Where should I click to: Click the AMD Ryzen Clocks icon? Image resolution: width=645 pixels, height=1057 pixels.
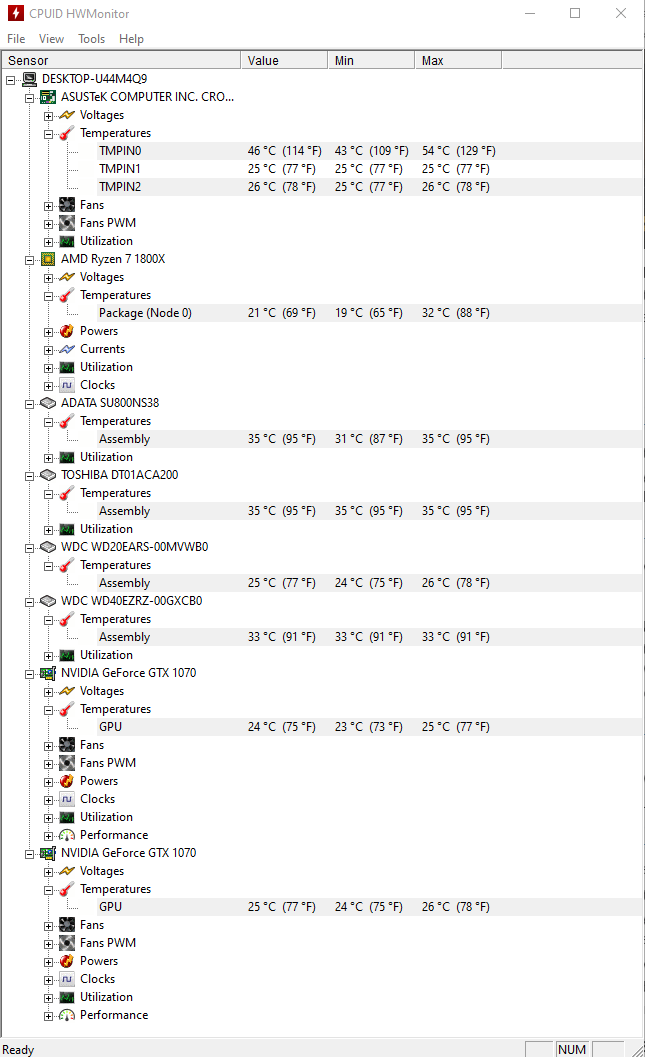(67, 385)
